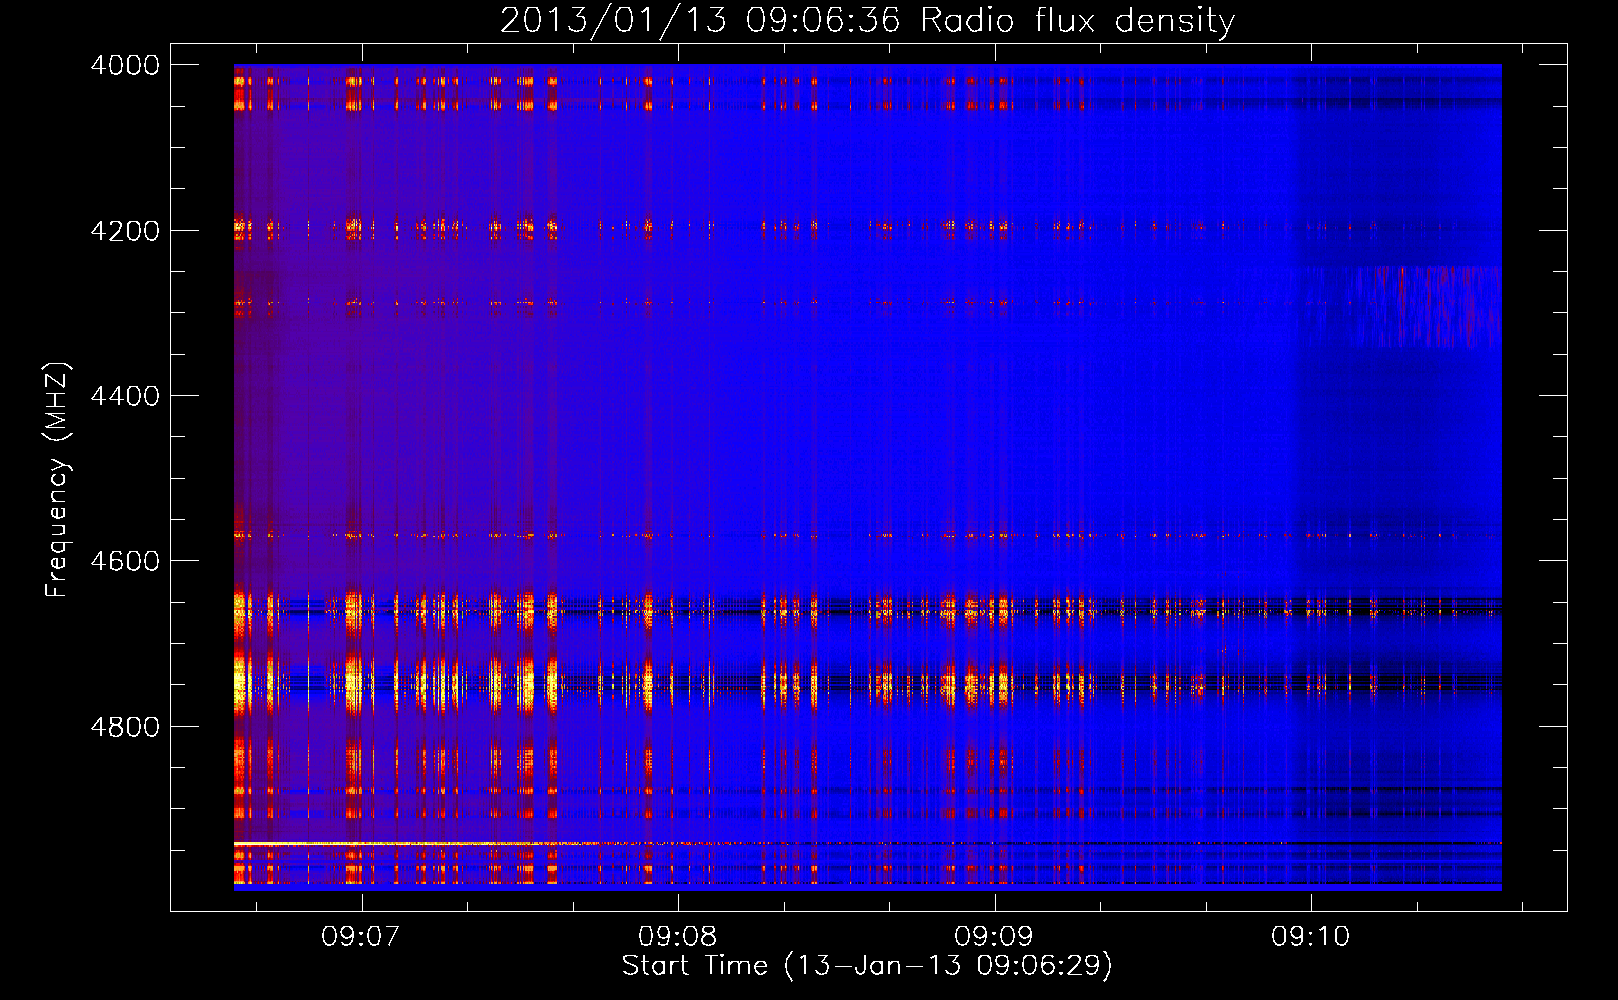Click the '4000' frequency axis label
Image resolution: width=1618 pixels, height=1000 pixels.
[125, 65]
